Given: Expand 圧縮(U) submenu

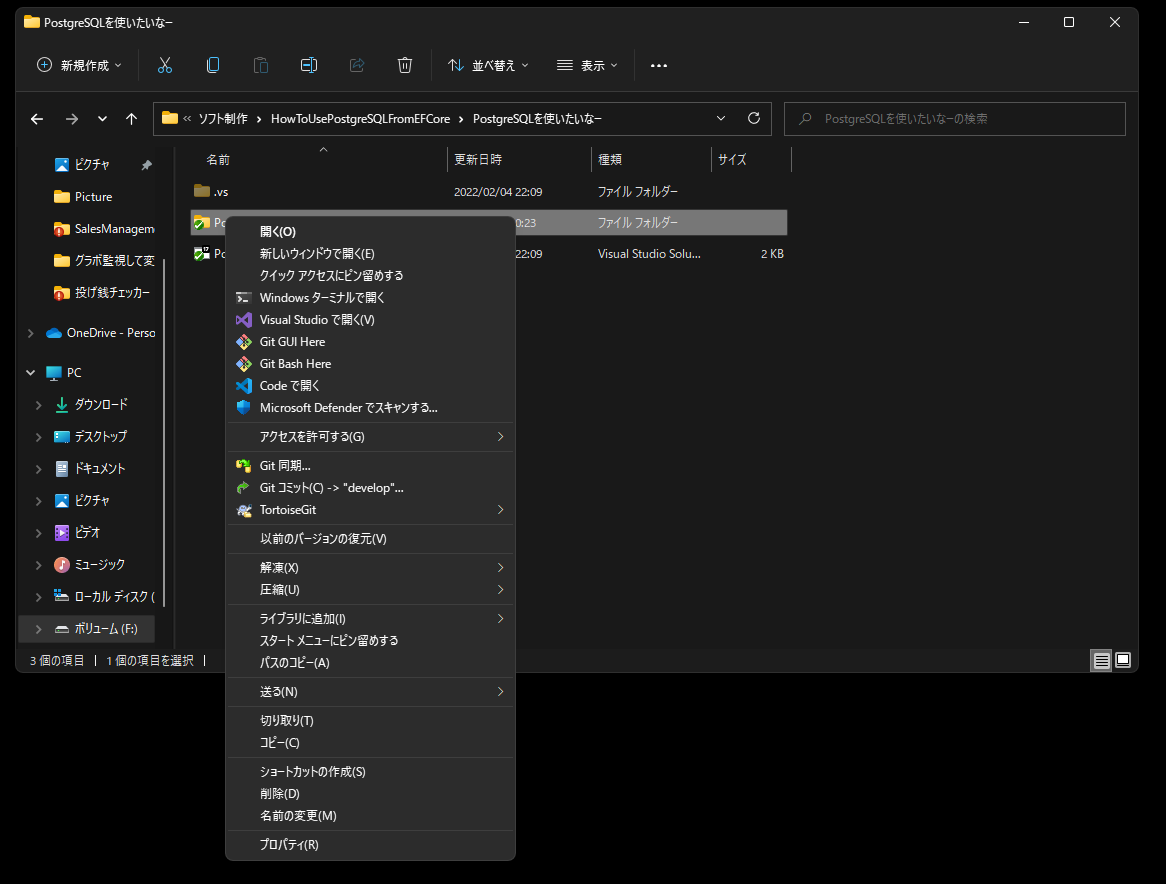Looking at the screenshot, I should (x=370, y=590).
